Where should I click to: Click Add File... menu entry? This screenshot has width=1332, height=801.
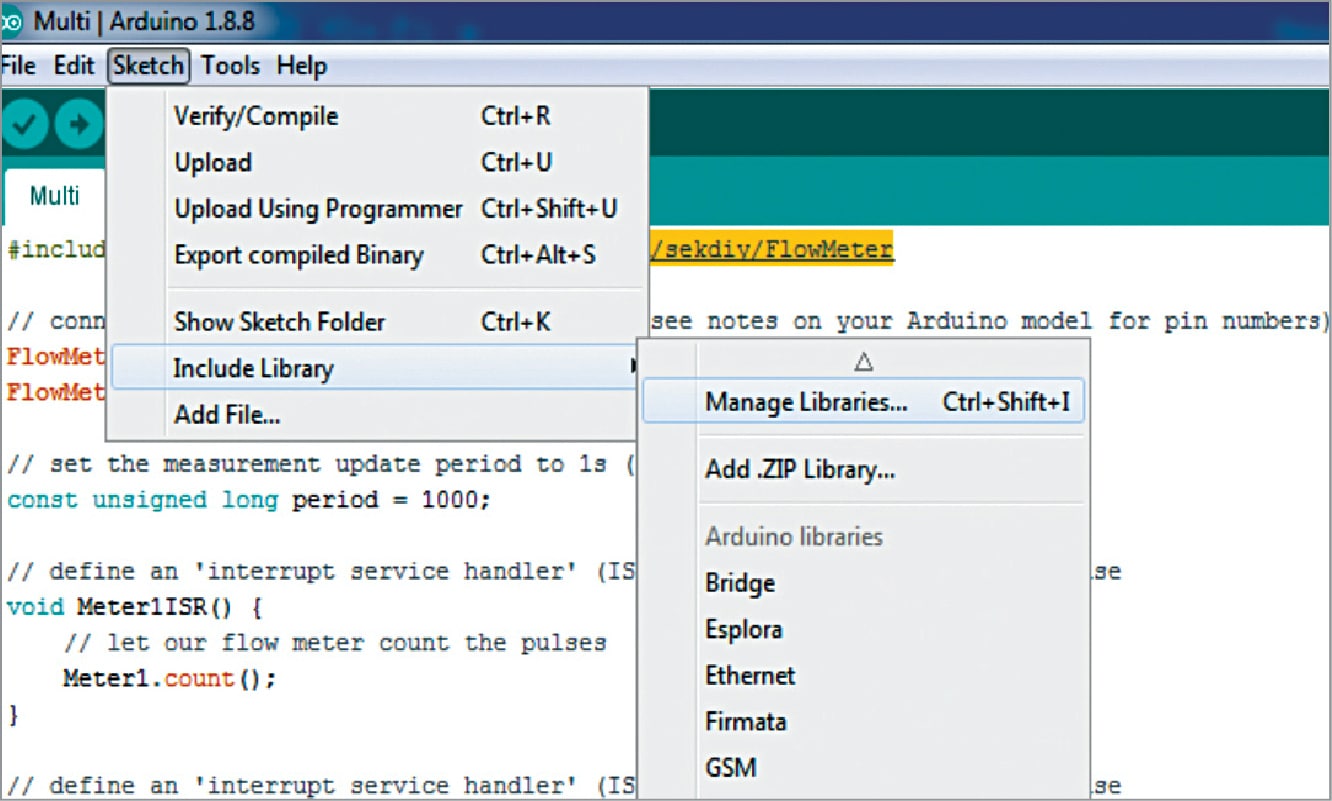coord(227,415)
